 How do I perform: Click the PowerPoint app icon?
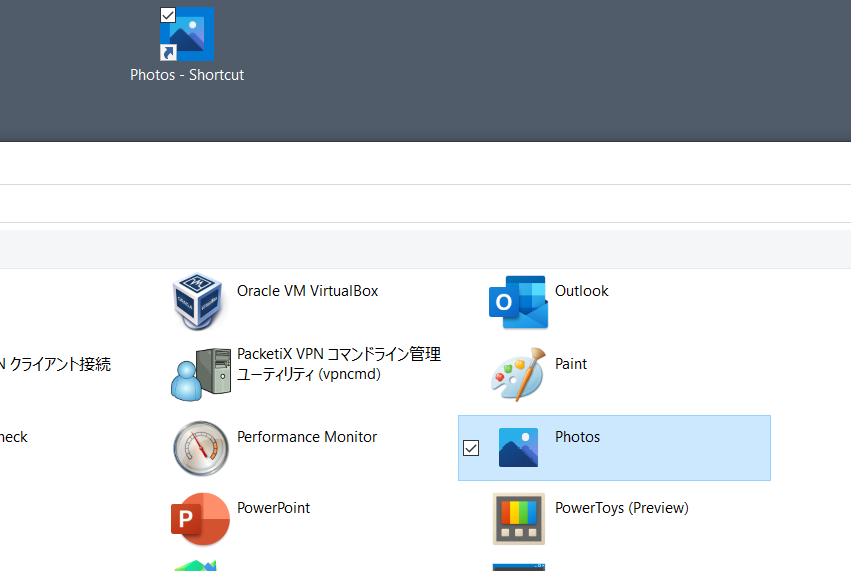[200, 519]
